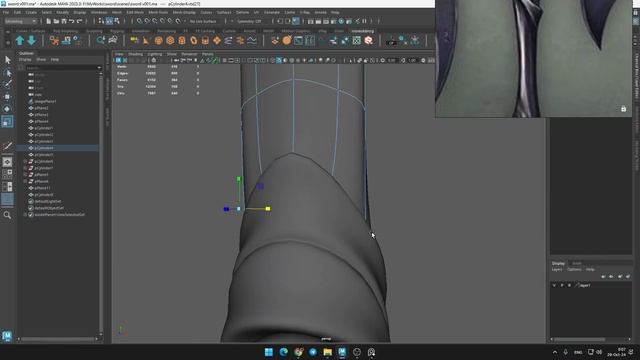Click the blue up-arrow shelf icon
Screen dimensions: 640x360
[x=20, y=40]
